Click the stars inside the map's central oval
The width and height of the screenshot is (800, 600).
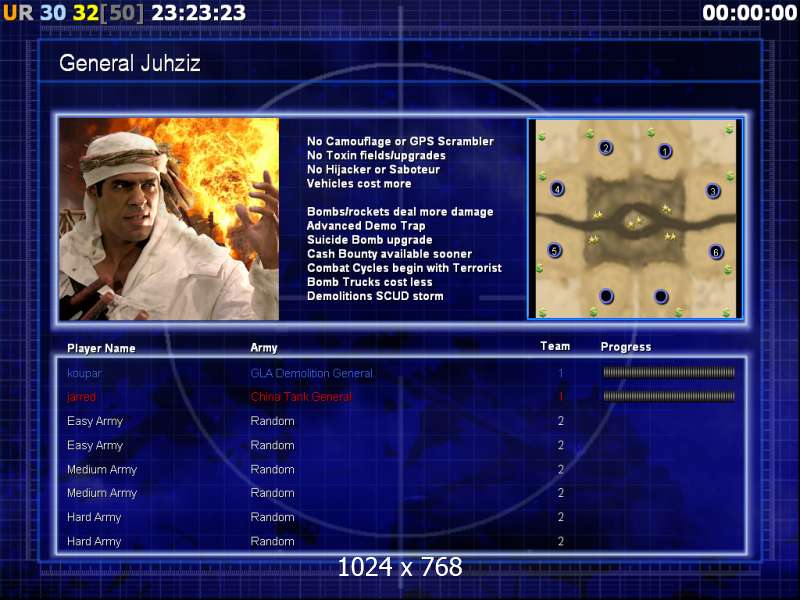pyautogui.click(x=635, y=222)
